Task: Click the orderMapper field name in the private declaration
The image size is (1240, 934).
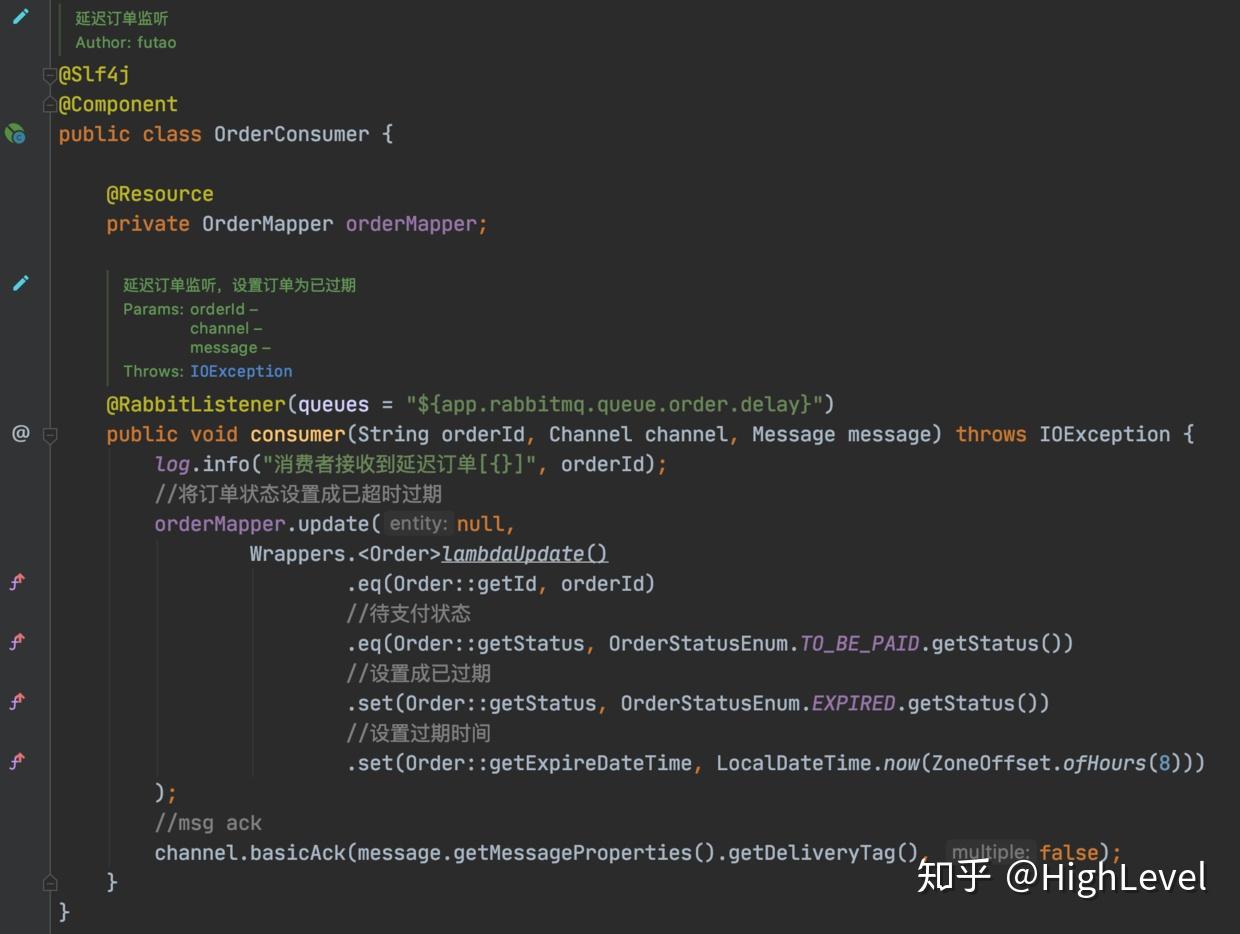Action: [x=411, y=224]
